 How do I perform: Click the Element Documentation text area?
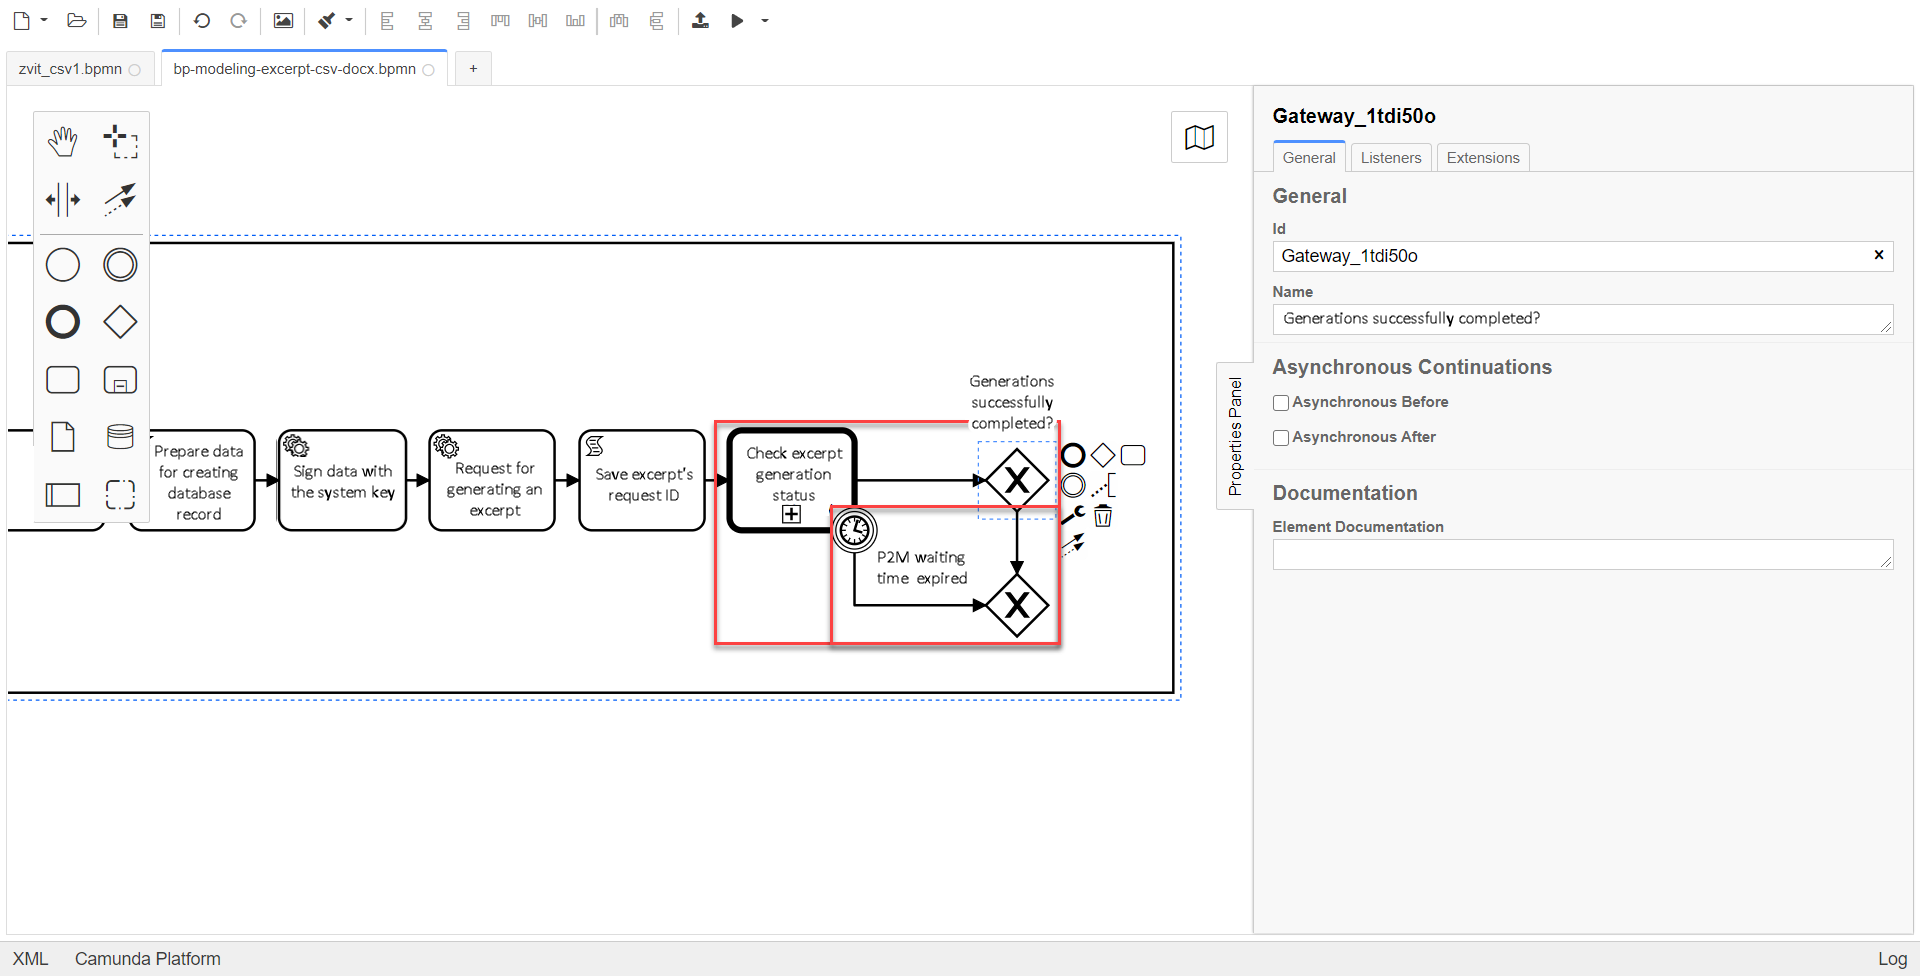point(1583,554)
